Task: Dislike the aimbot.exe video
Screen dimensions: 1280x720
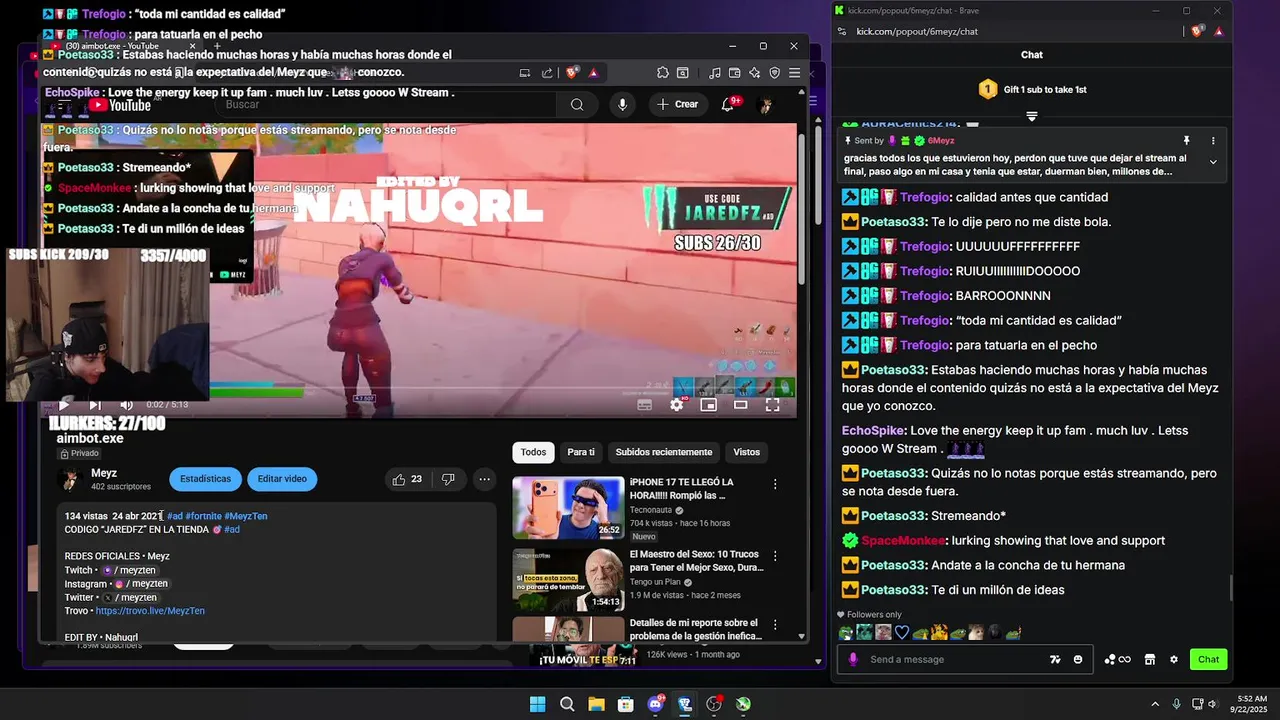Action: (448, 479)
